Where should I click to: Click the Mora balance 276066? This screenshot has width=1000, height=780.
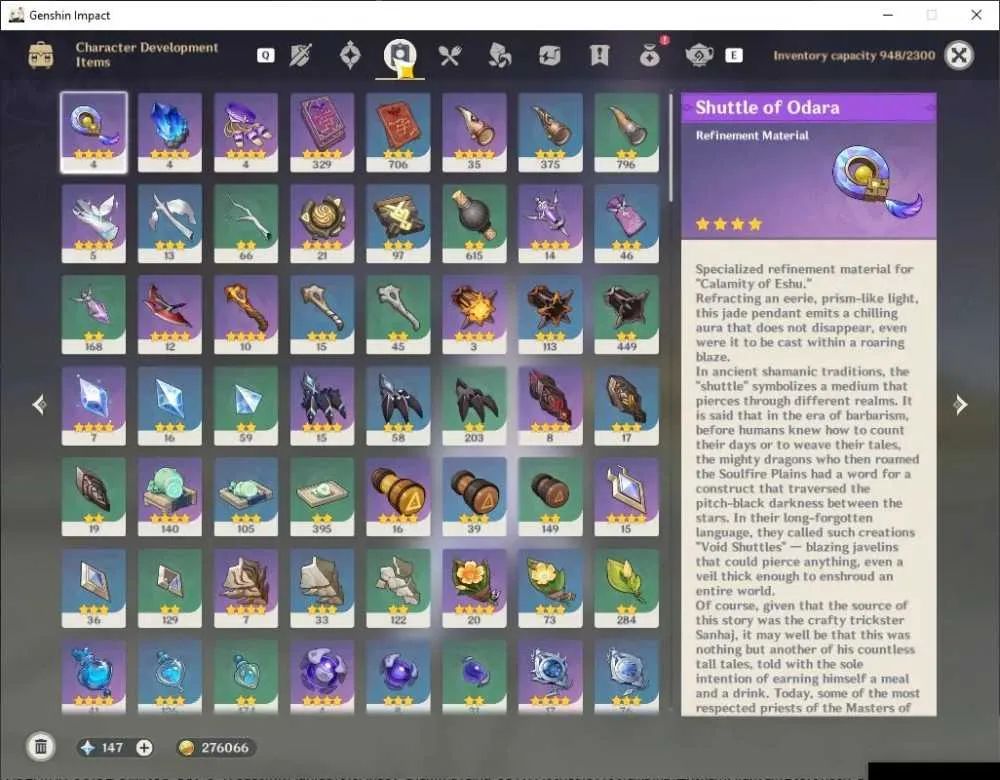[x=216, y=747]
